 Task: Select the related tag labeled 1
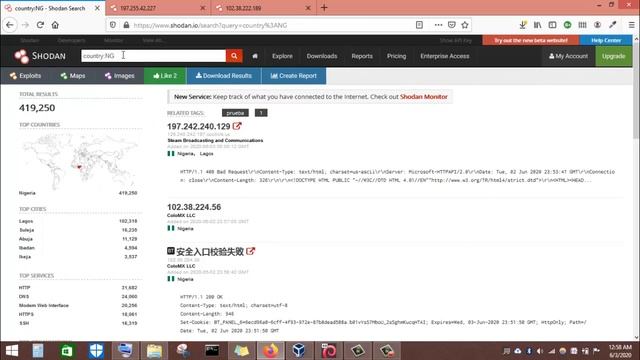(261, 113)
